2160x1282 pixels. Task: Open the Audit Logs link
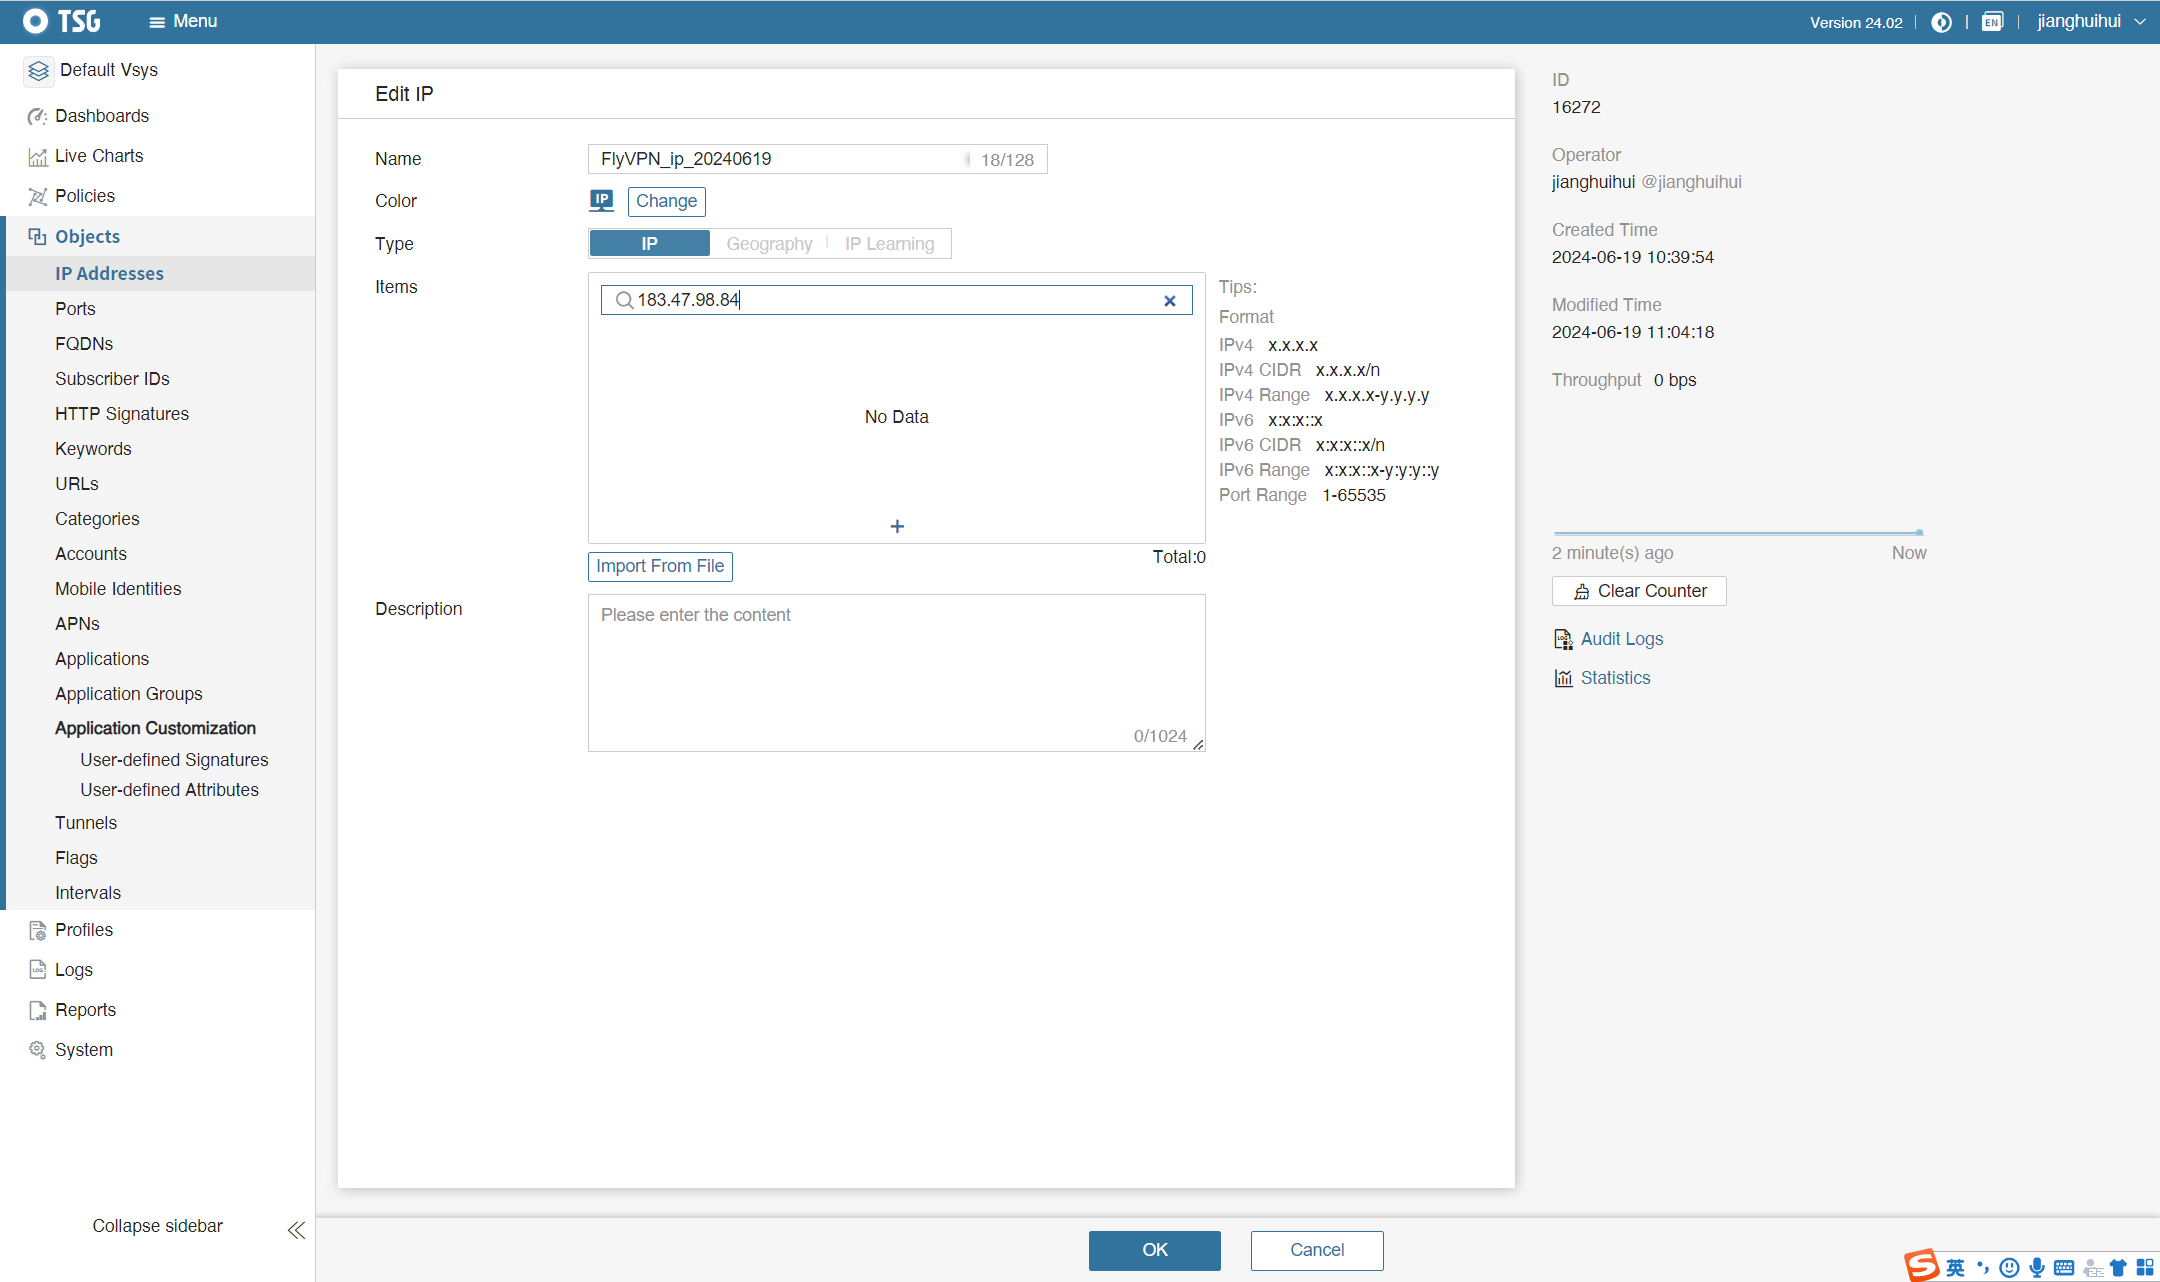click(1621, 639)
